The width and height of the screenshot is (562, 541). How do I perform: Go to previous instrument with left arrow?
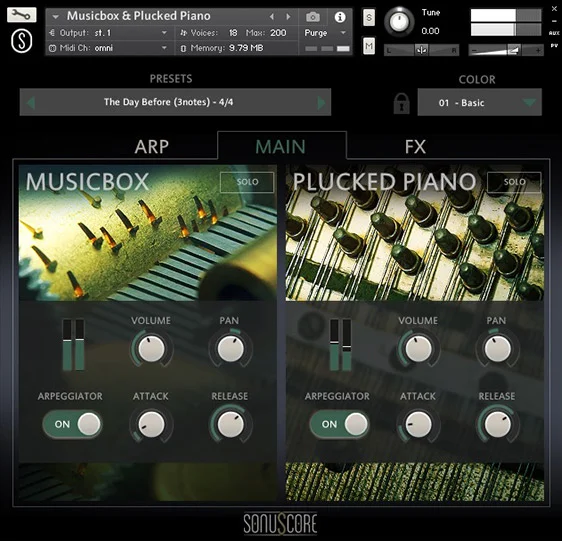[x=272, y=16]
